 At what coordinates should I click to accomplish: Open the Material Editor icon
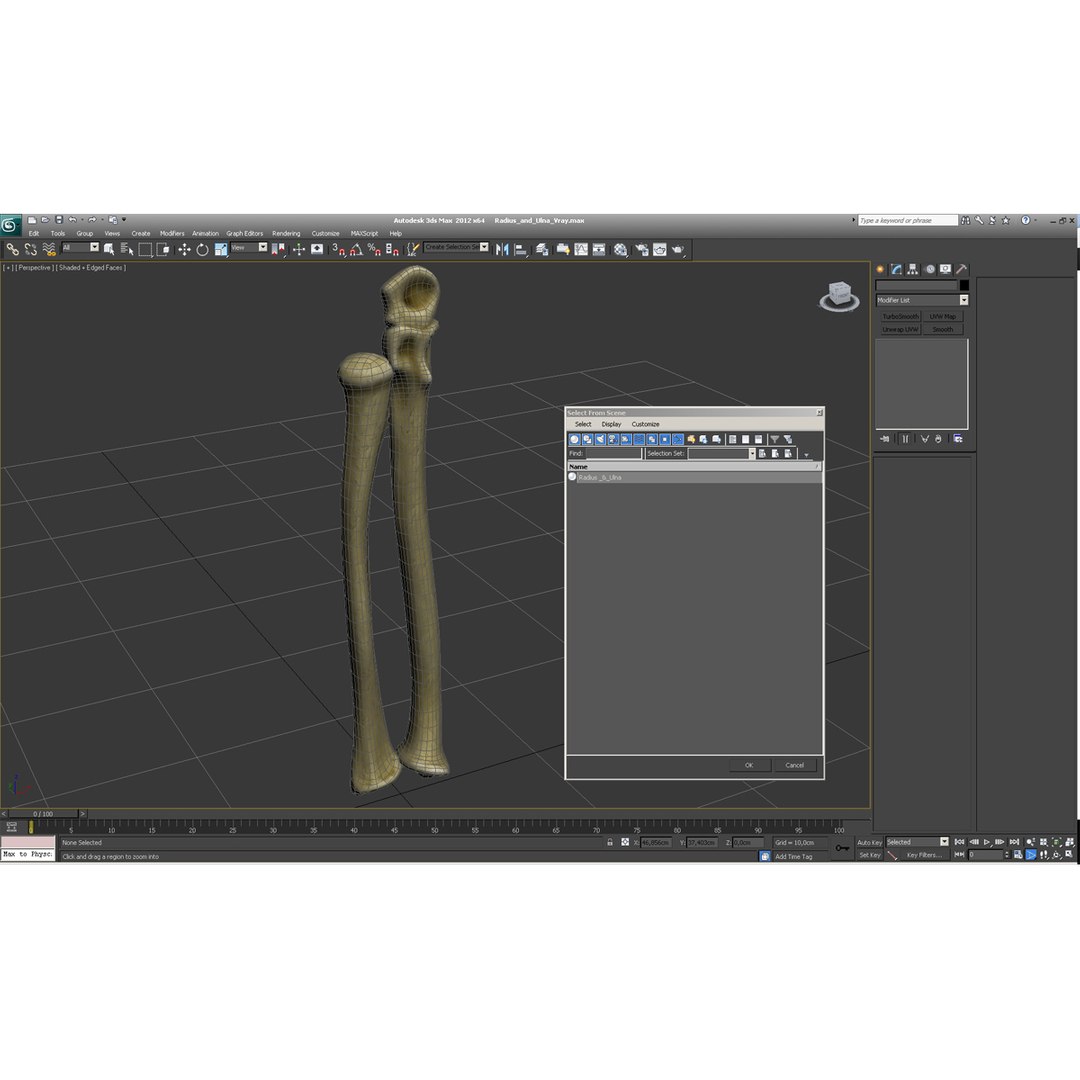(x=621, y=249)
